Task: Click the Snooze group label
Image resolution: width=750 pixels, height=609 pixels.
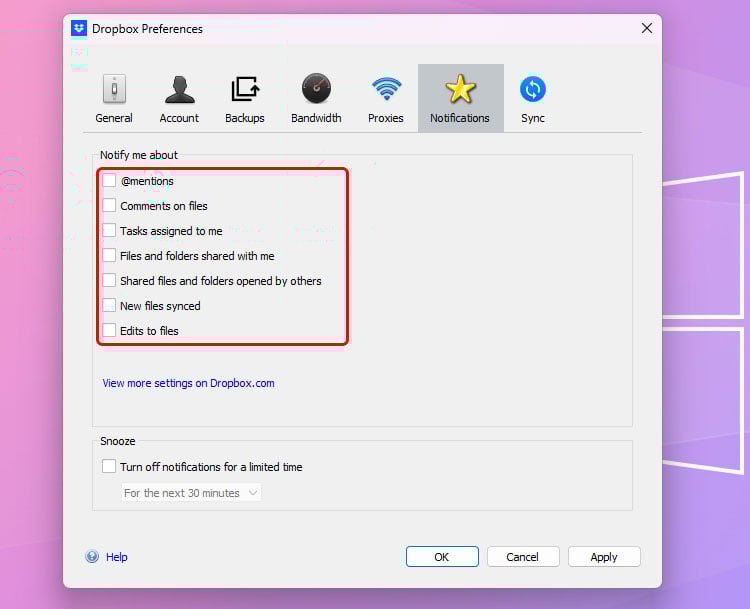Action: (118, 441)
